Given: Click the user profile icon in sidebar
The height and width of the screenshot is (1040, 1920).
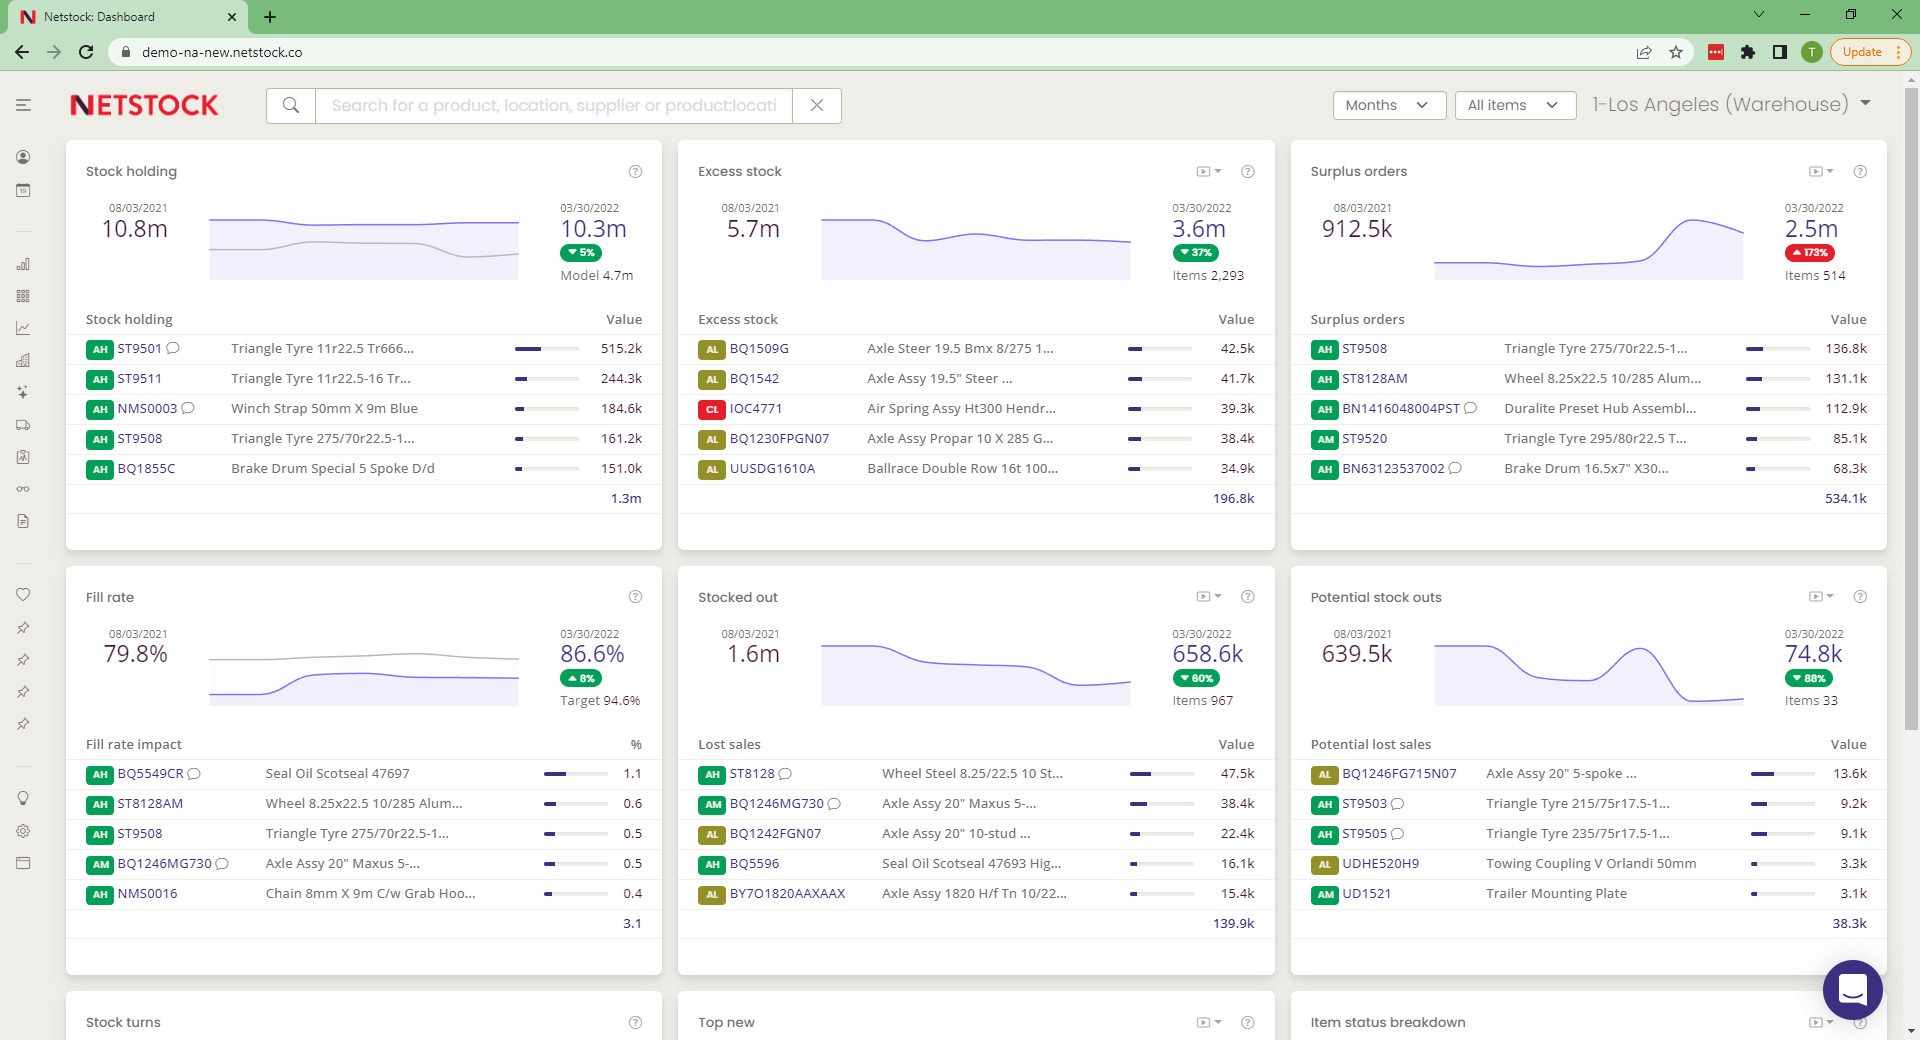Looking at the screenshot, I should (x=23, y=157).
